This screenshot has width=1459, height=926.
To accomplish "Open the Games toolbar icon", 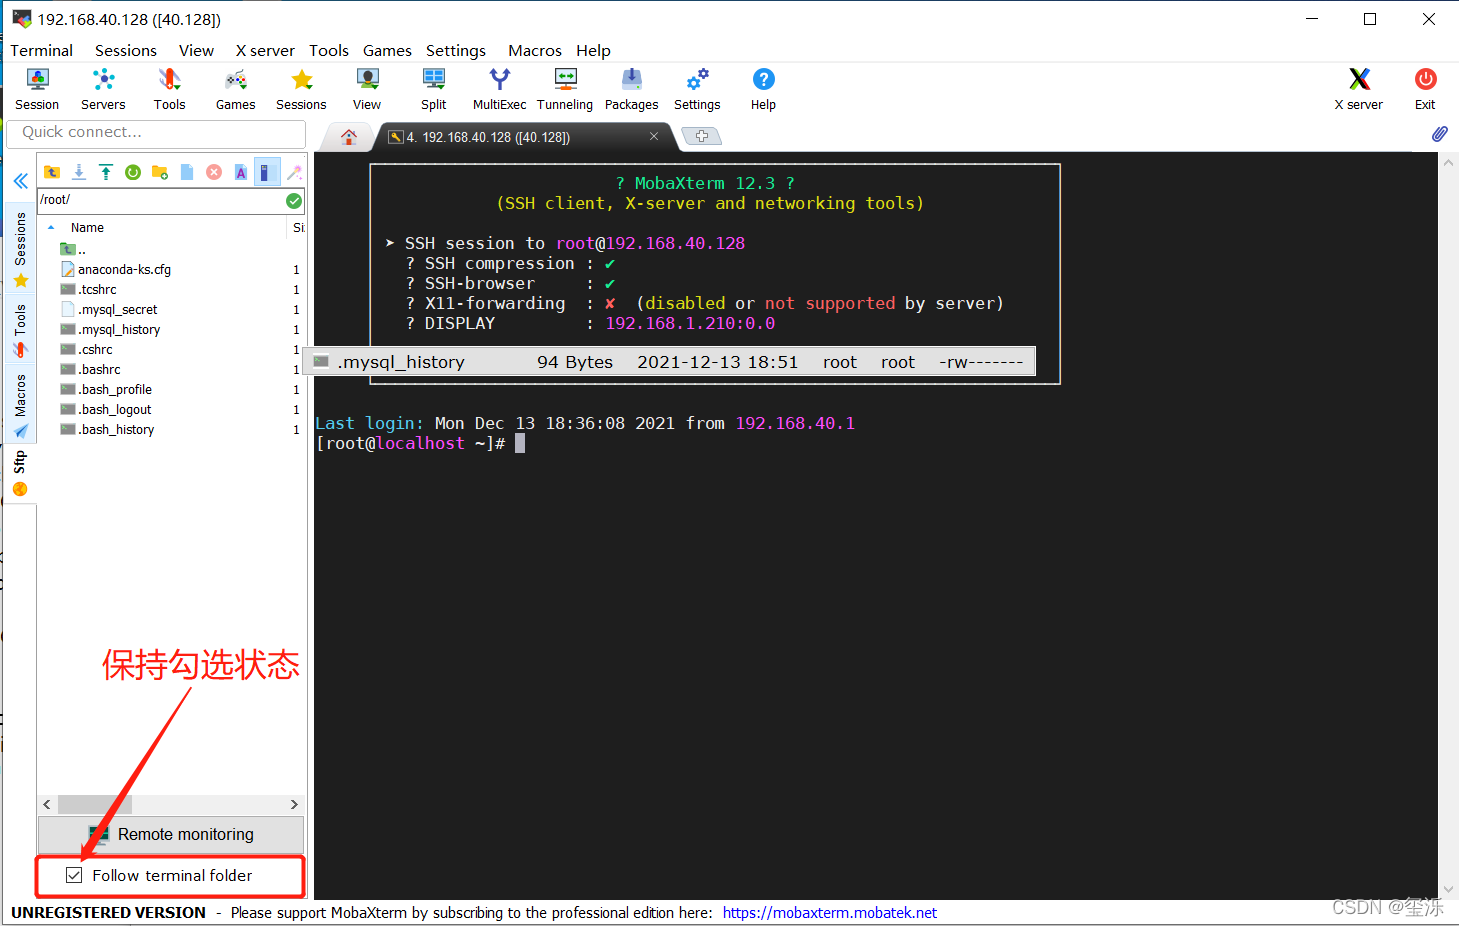I will pyautogui.click(x=235, y=89).
